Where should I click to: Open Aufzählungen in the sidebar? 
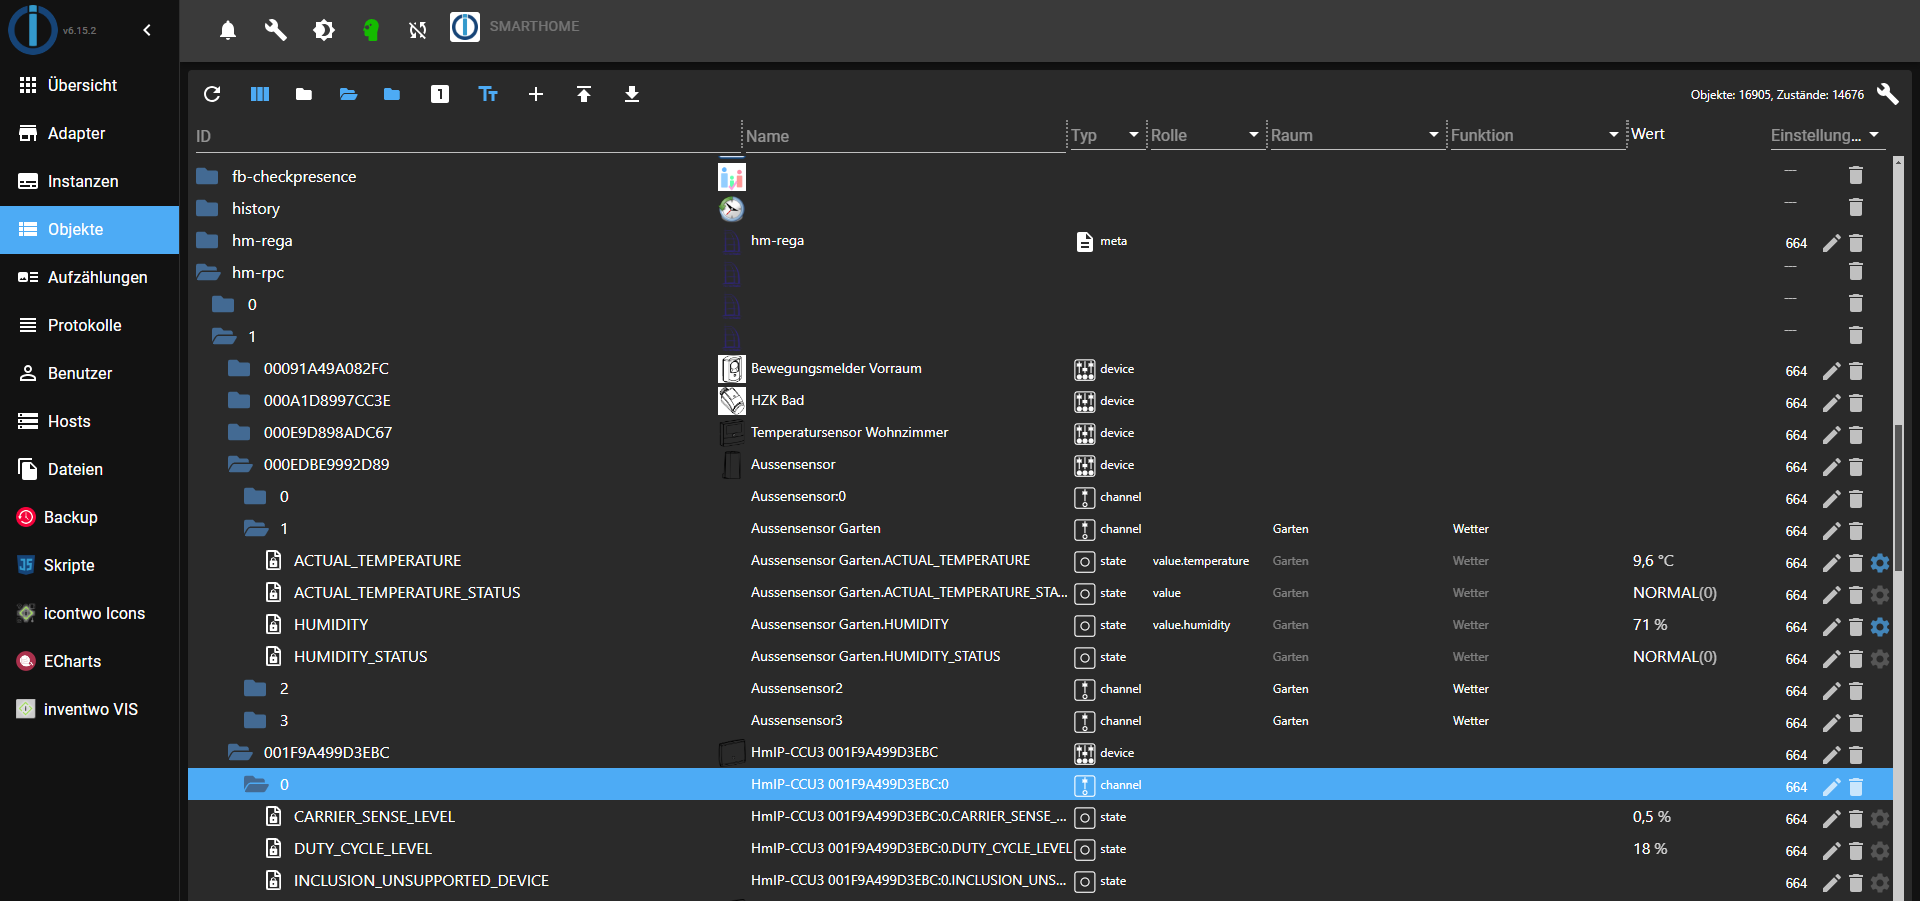[x=90, y=277]
